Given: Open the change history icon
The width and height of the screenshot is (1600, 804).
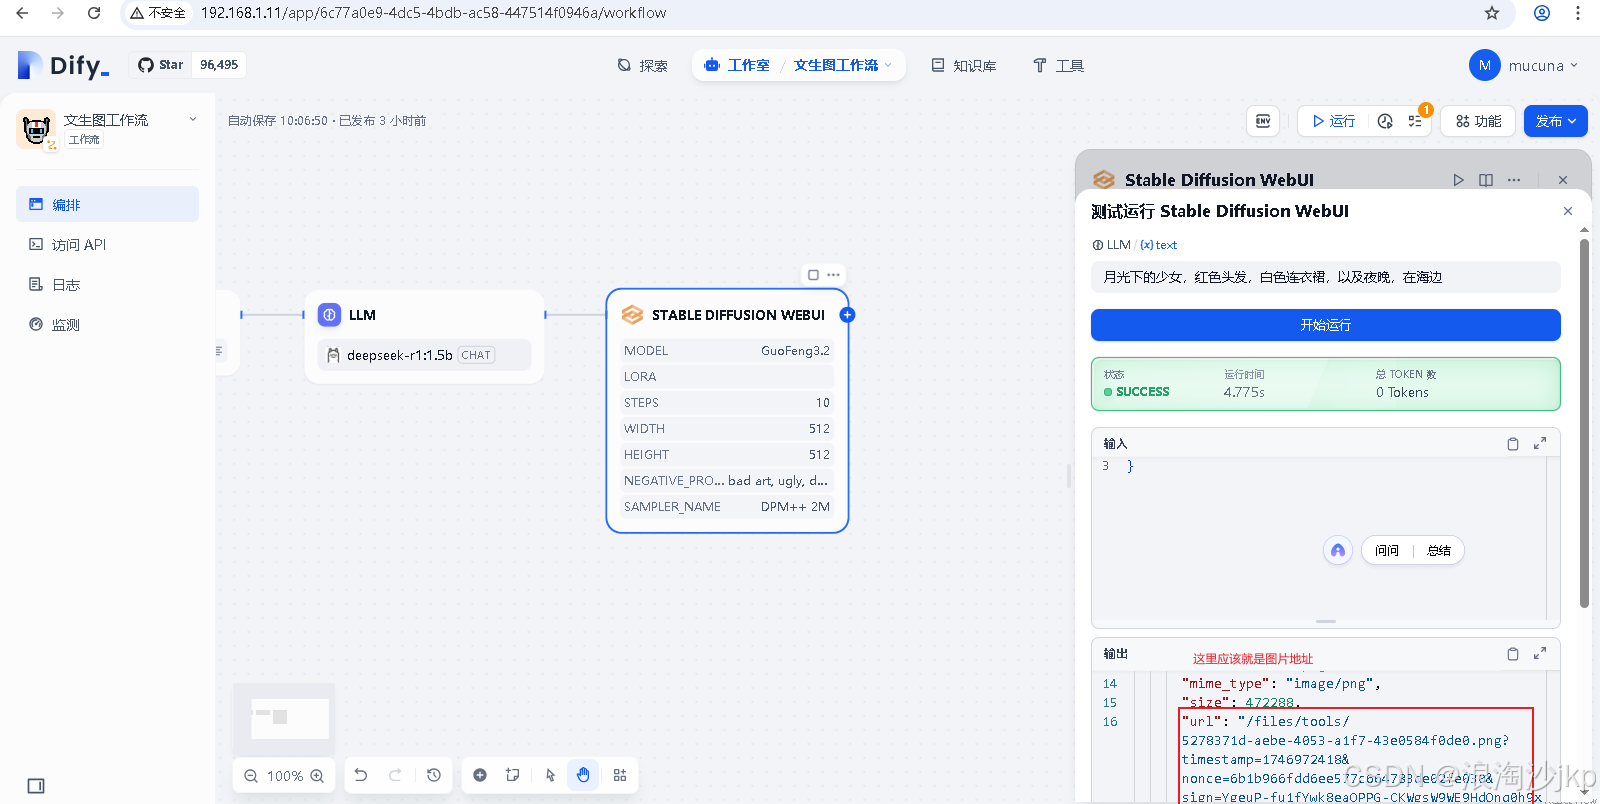Looking at the screenshot, I should pos(434,775).
